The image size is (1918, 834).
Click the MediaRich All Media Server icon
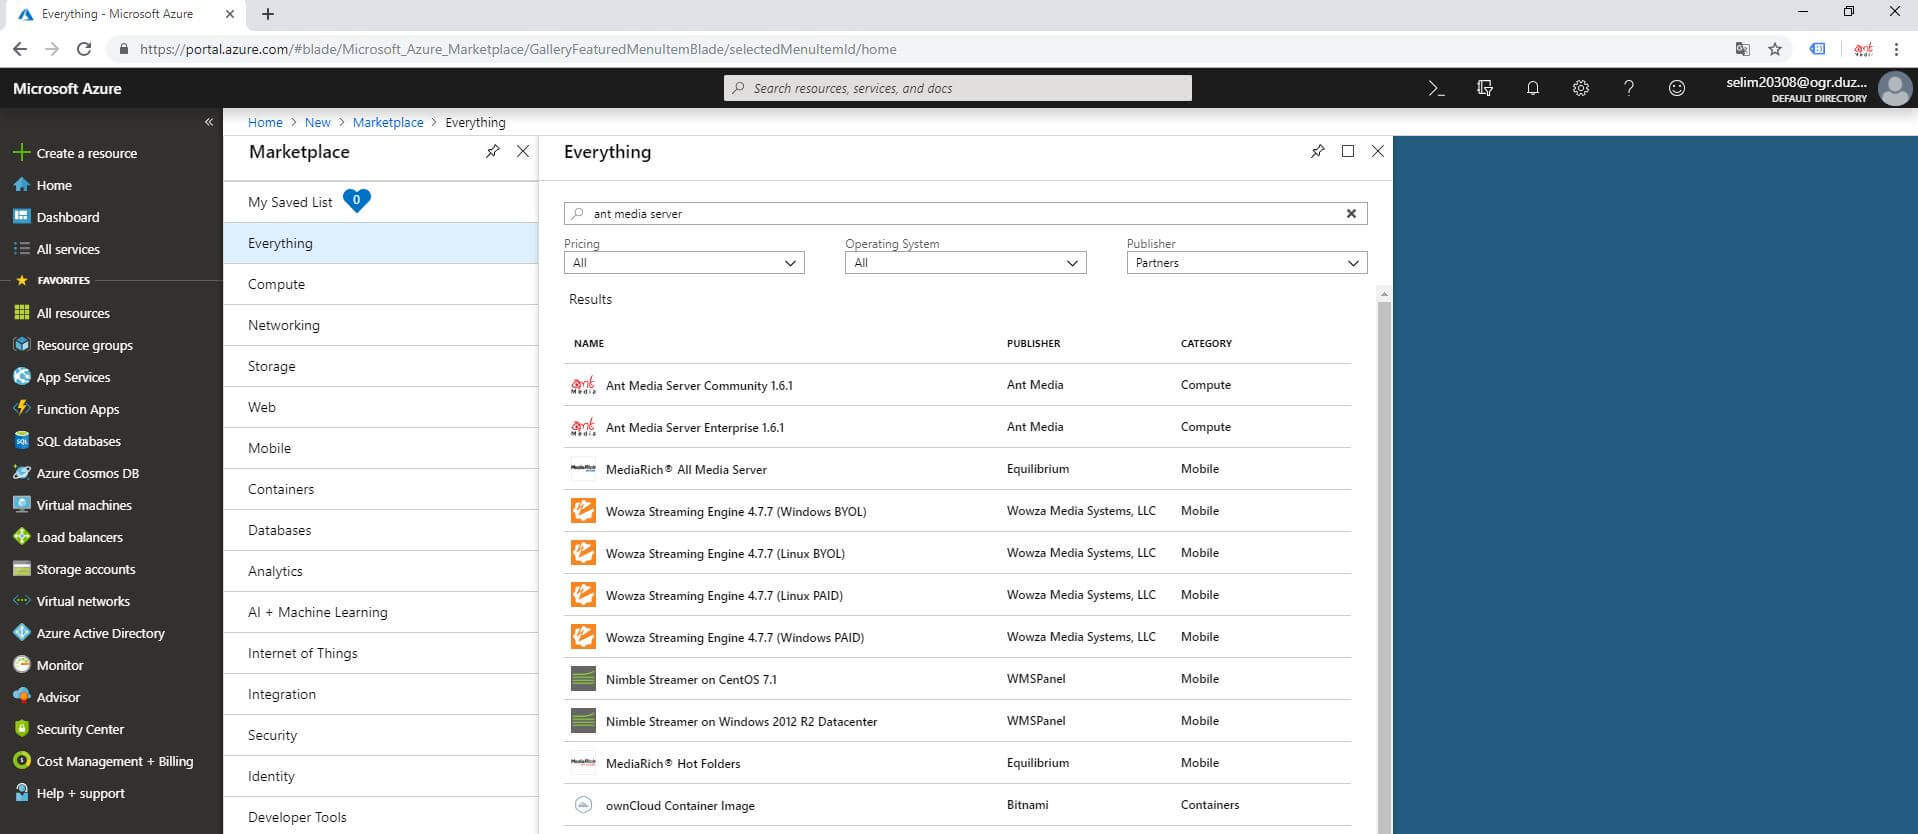point(583,469)
